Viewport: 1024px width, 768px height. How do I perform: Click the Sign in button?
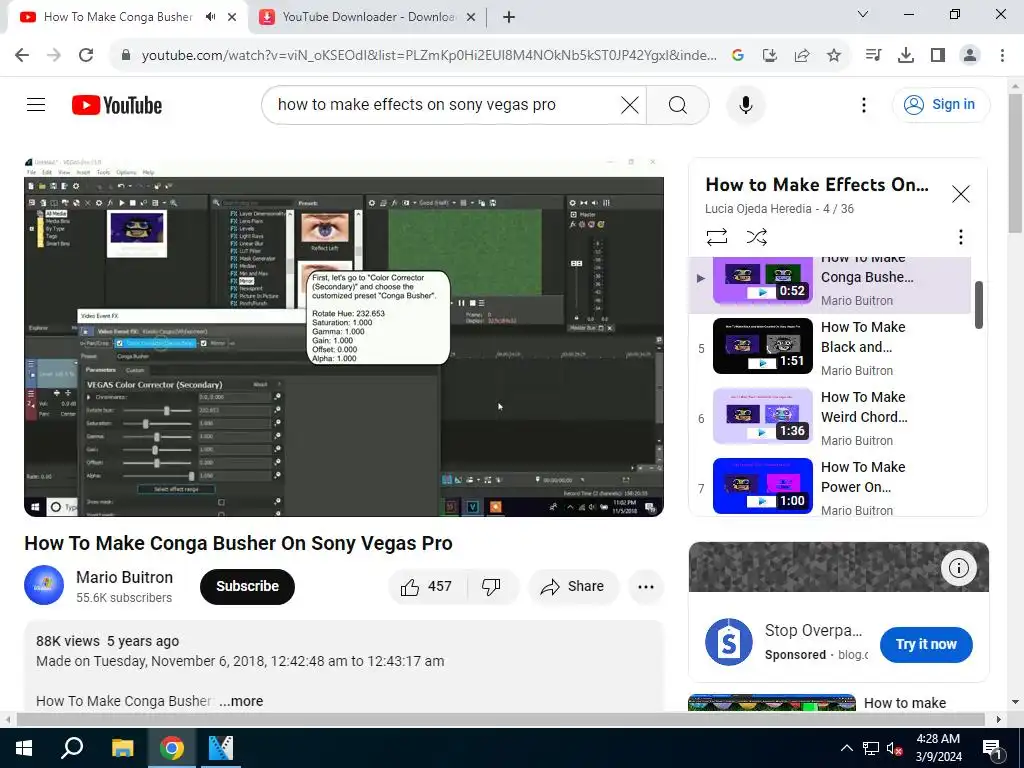point(940,104)
